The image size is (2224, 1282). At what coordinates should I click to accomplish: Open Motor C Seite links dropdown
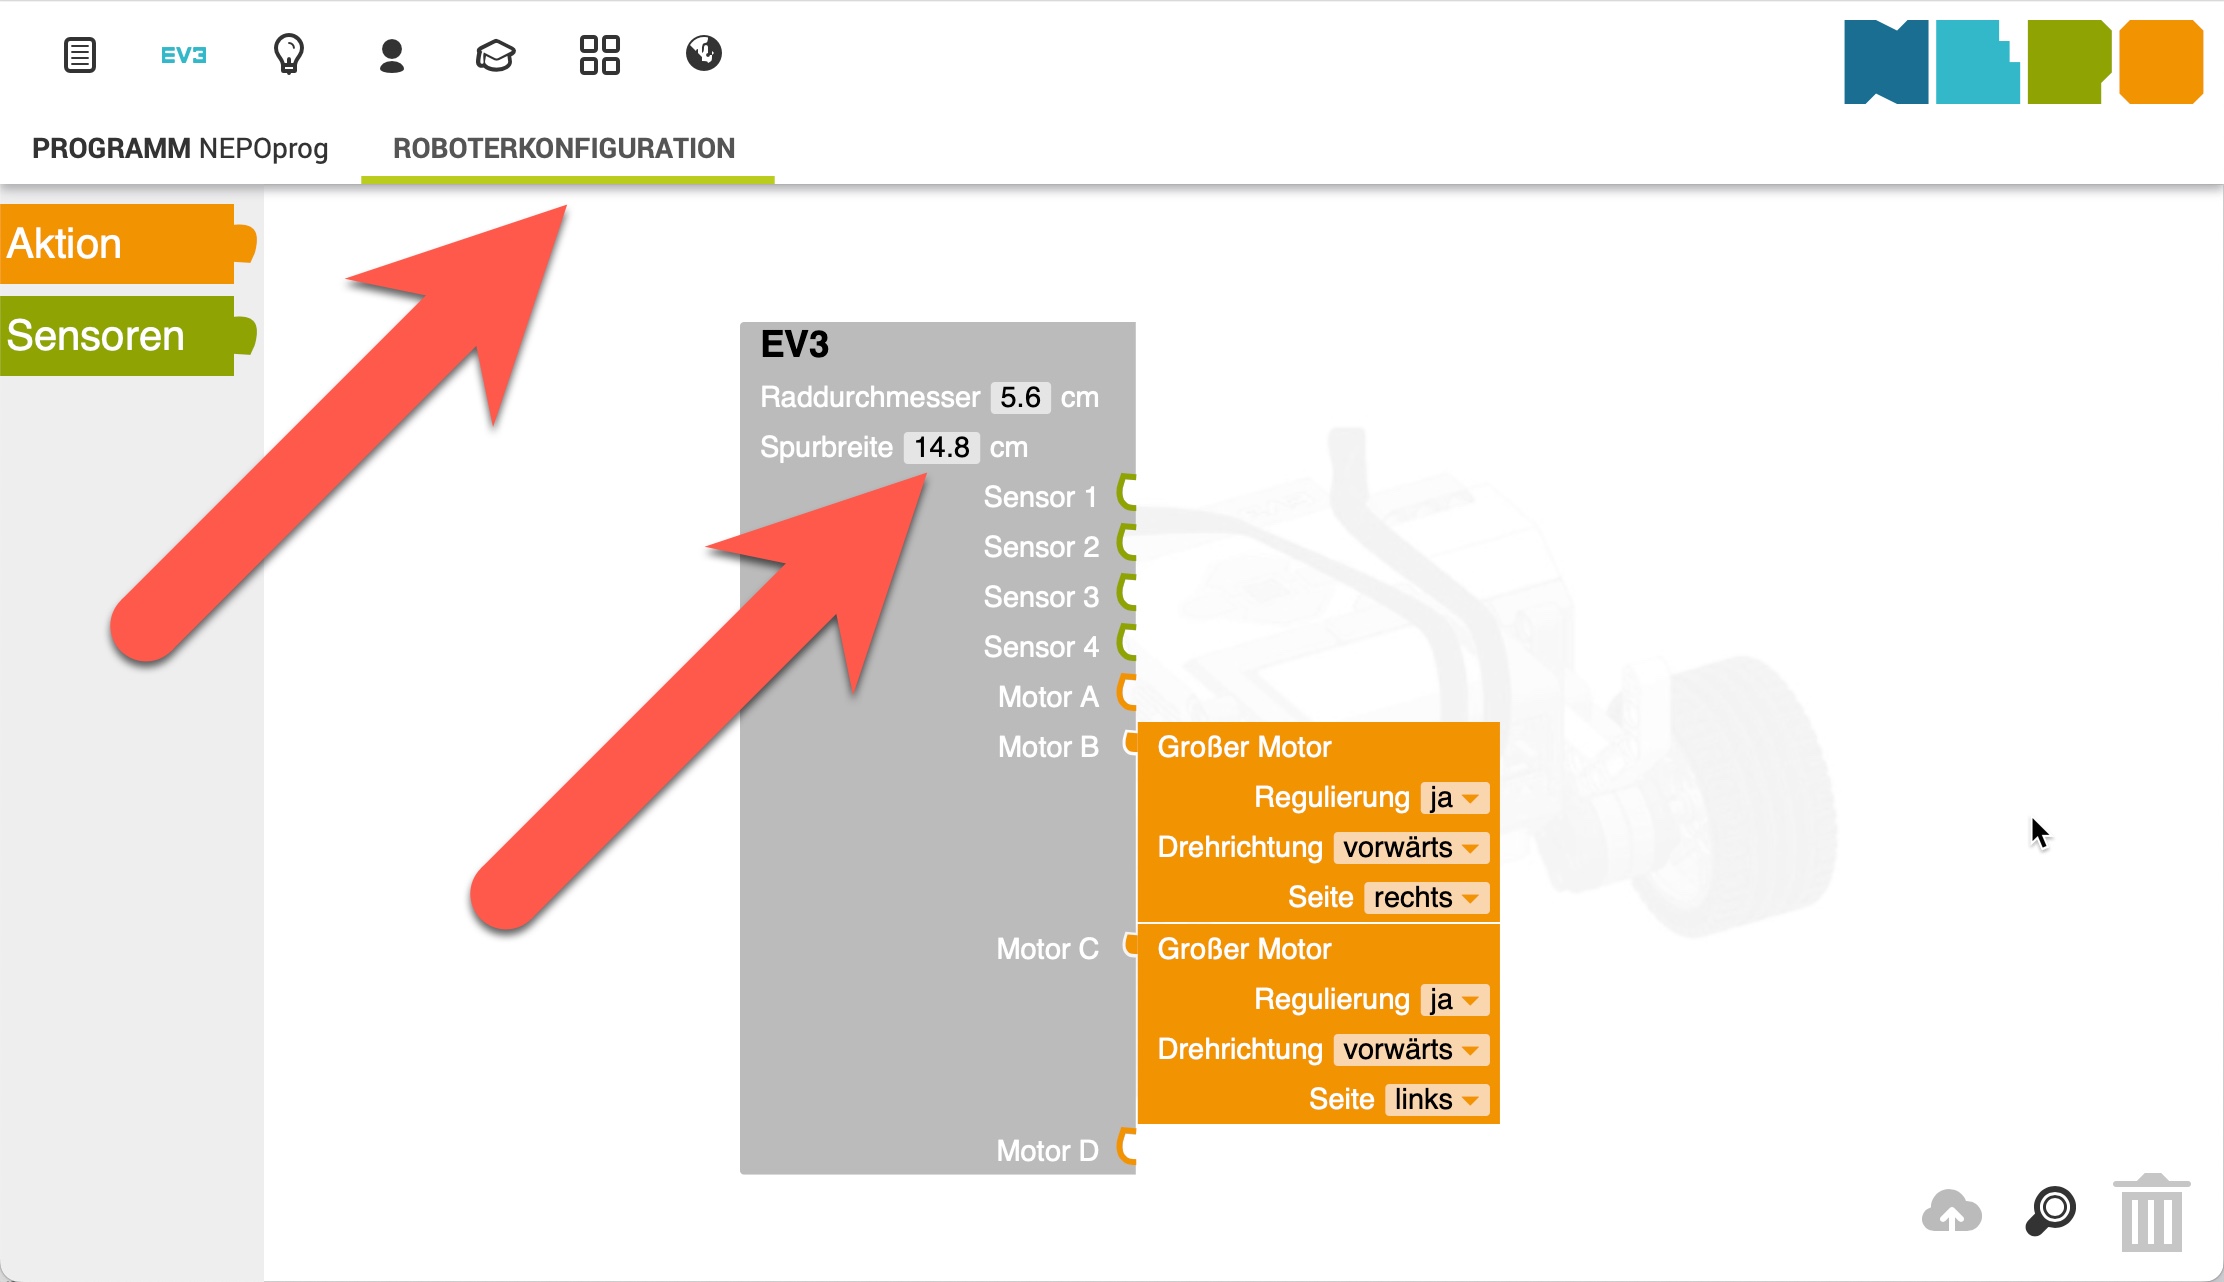coord(1437,1100)
